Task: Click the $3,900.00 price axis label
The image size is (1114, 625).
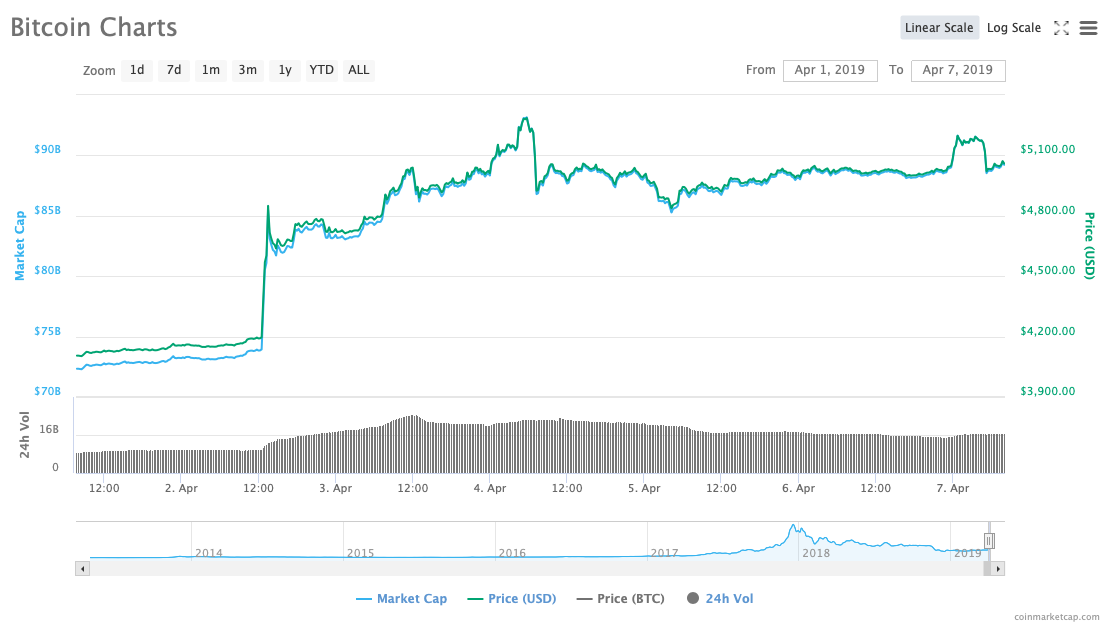Action: pyautogui.click(x=1047, y=391)
